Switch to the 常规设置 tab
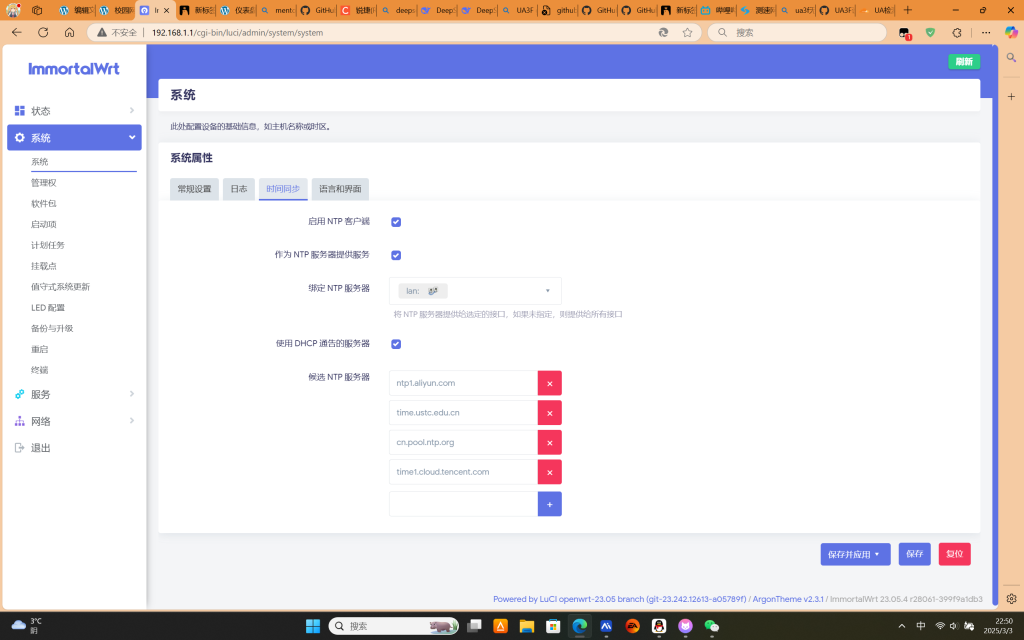 pos(194,189)
